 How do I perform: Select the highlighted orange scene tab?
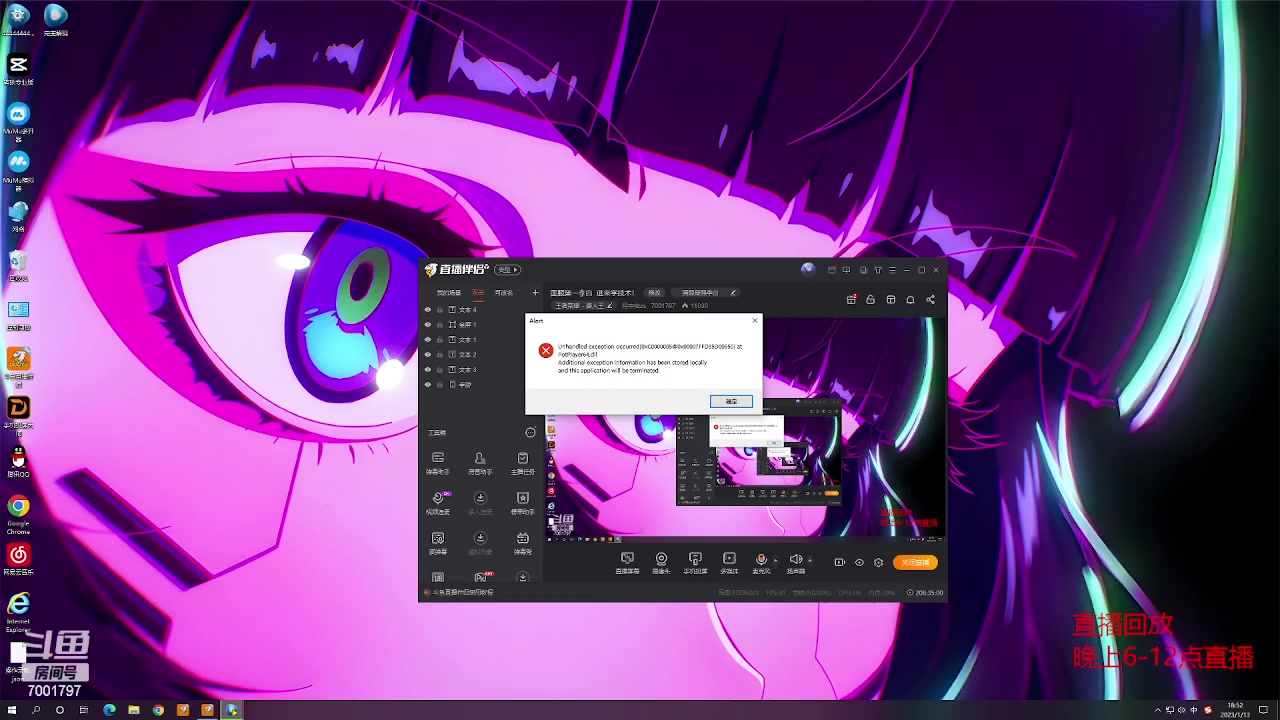pos(478,293)
